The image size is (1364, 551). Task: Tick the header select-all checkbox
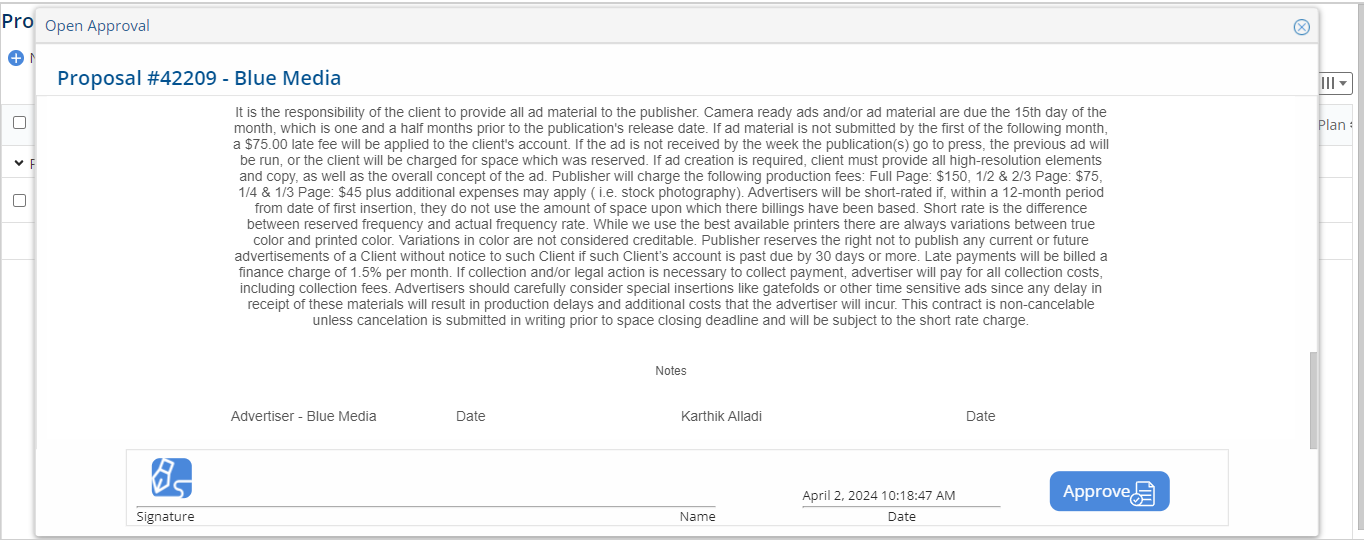pyautogui.click(x=19, y=123)
